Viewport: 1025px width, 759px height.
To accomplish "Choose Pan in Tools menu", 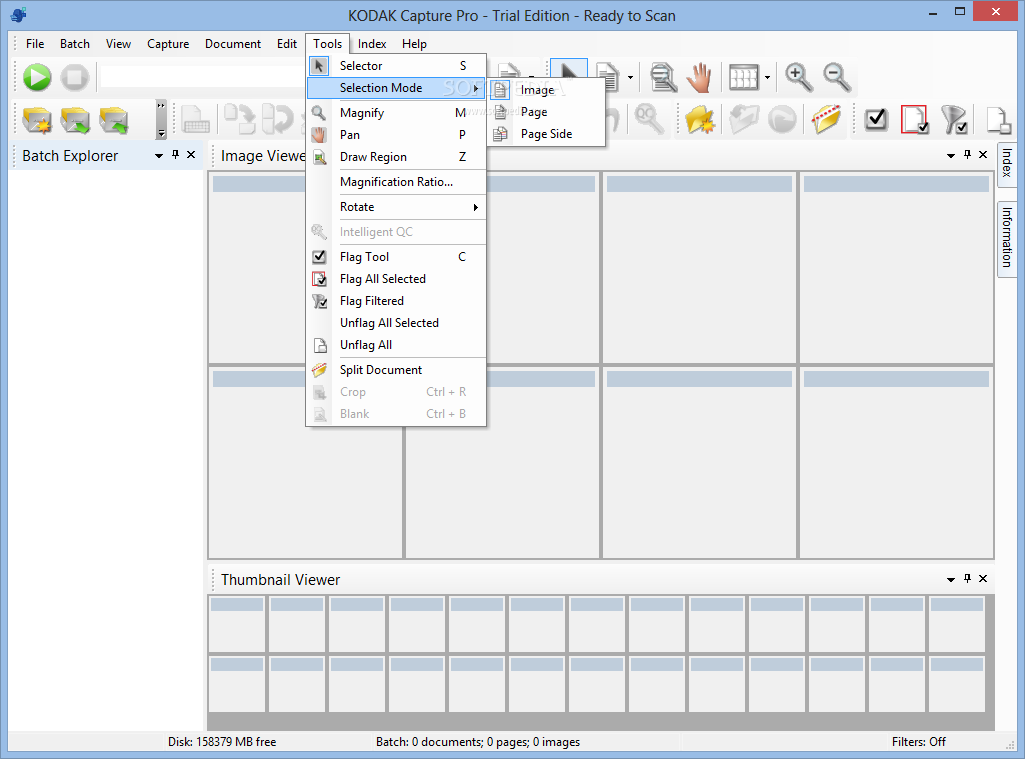I will 396,135.
